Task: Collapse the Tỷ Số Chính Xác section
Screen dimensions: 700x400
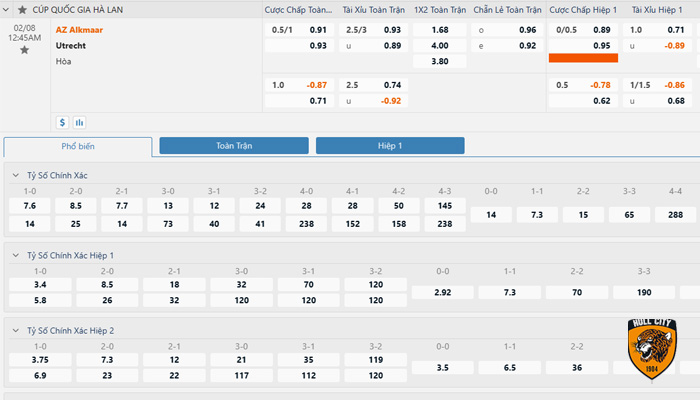Action: pos(15,175)
